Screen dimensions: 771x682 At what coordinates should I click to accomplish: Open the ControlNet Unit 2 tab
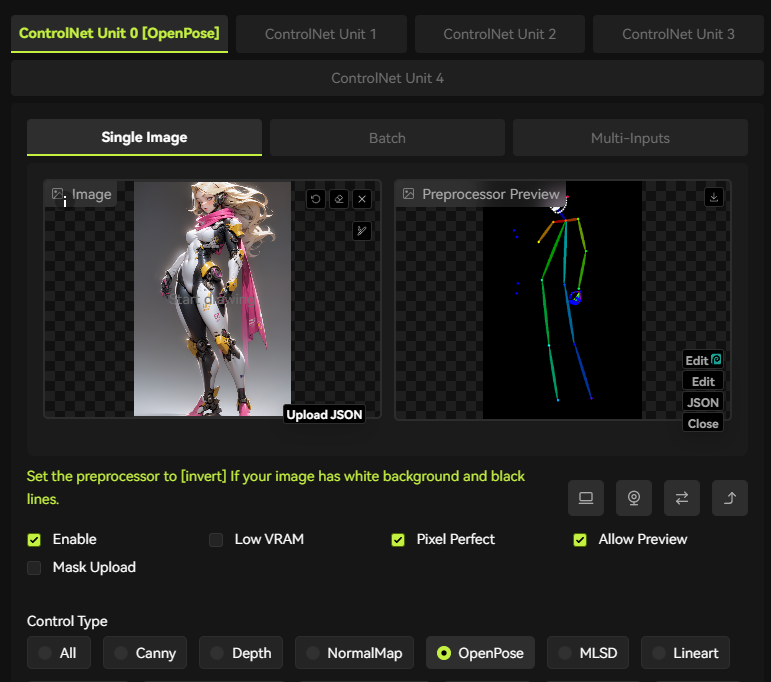[500, 34]
